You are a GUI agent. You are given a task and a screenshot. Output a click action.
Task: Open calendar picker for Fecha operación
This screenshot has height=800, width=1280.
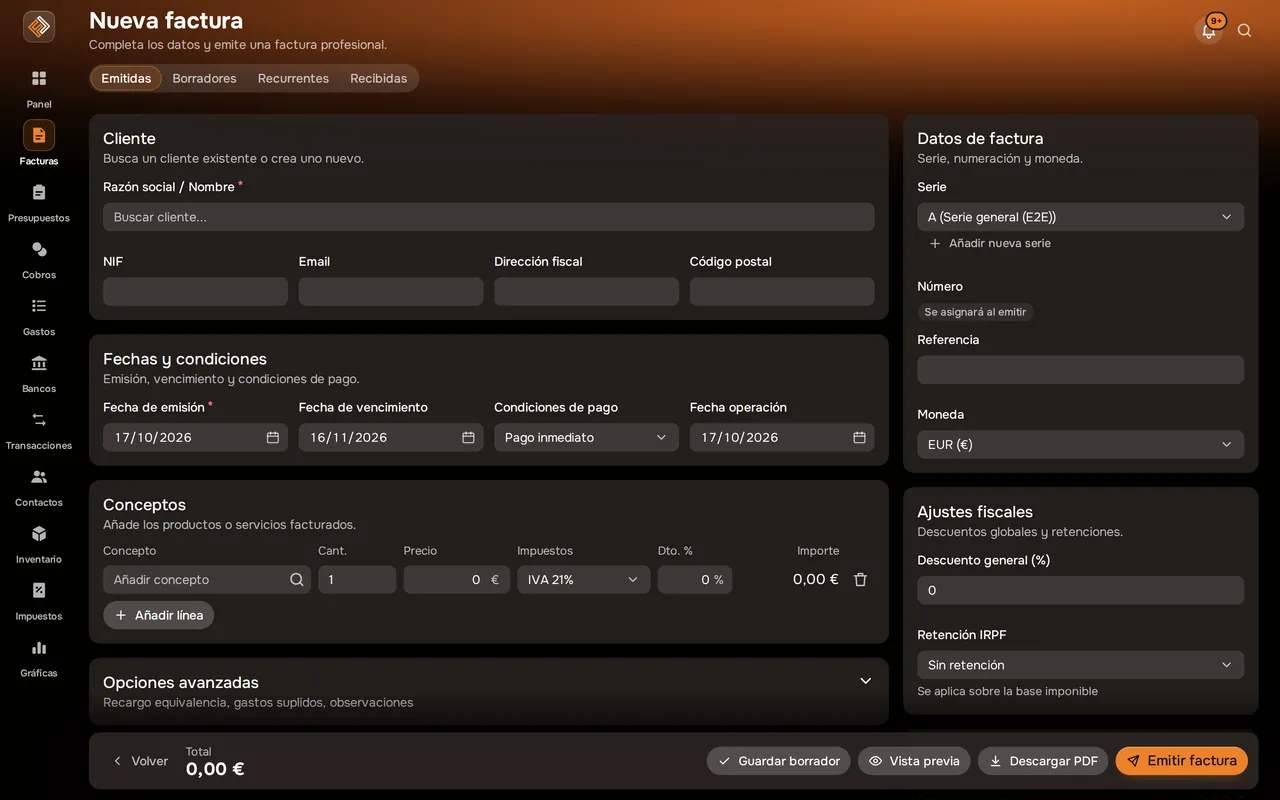point(859,438)
